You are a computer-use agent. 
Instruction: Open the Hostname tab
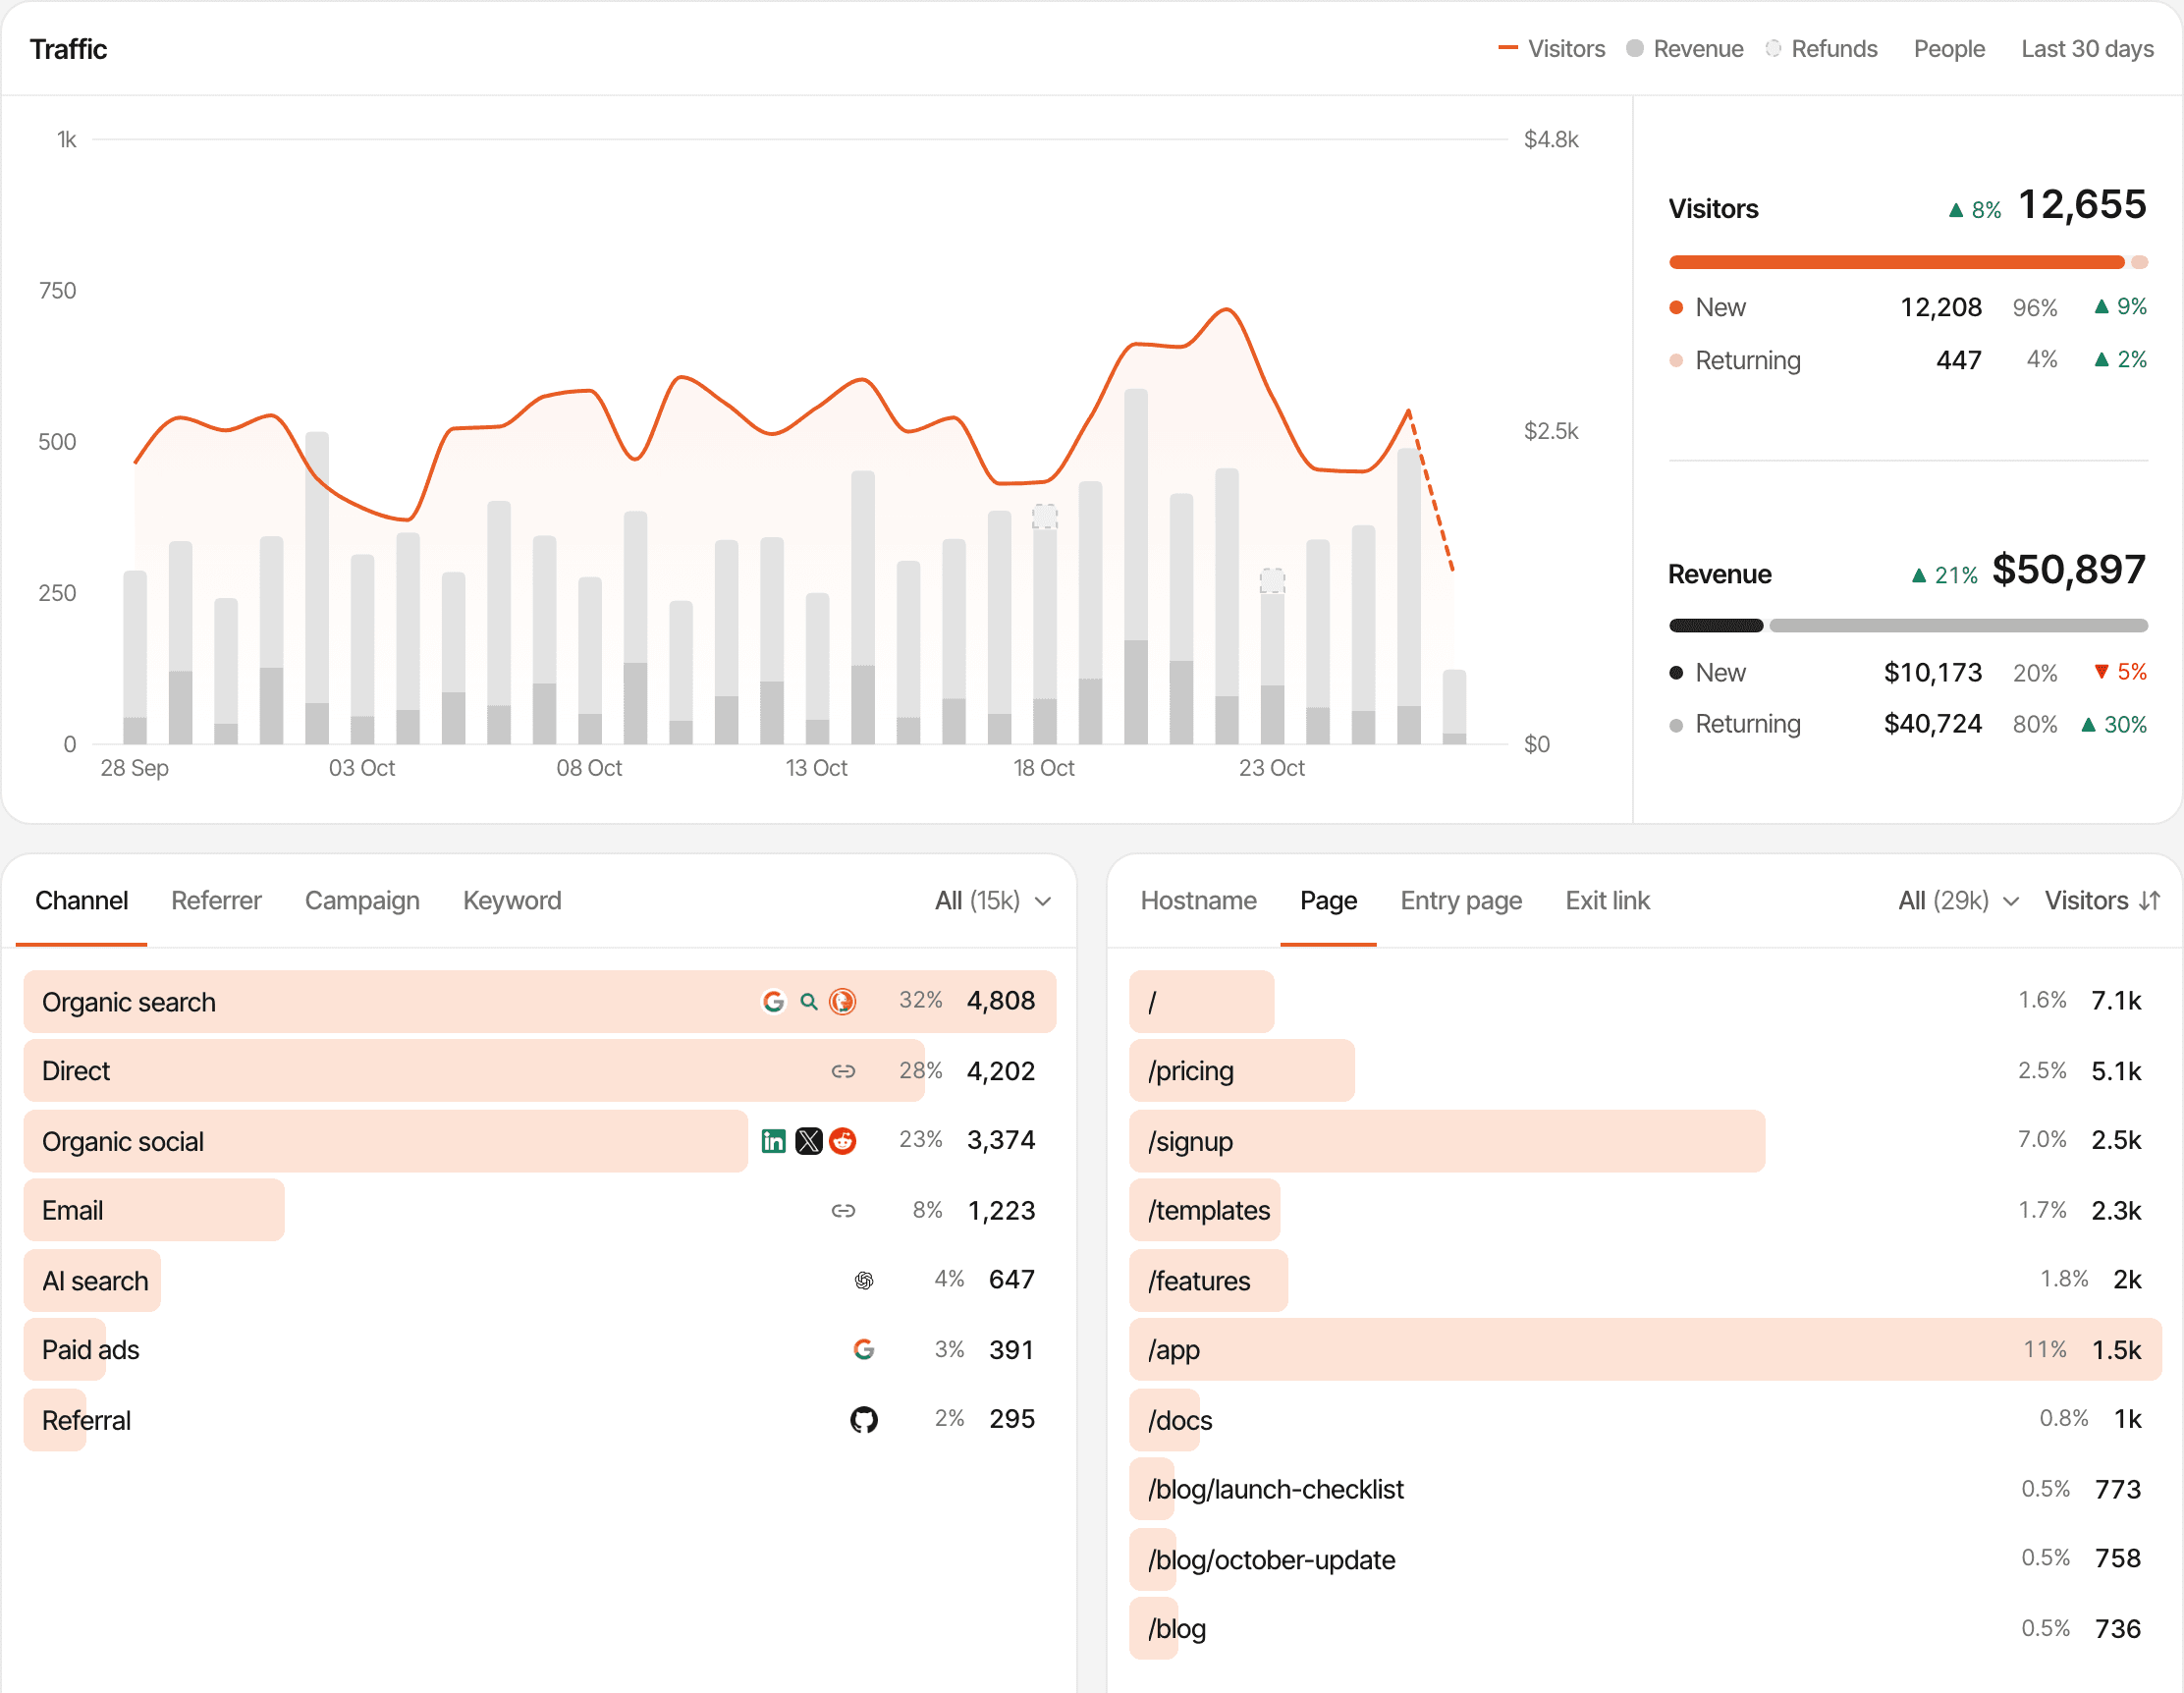pos(1198,901)
